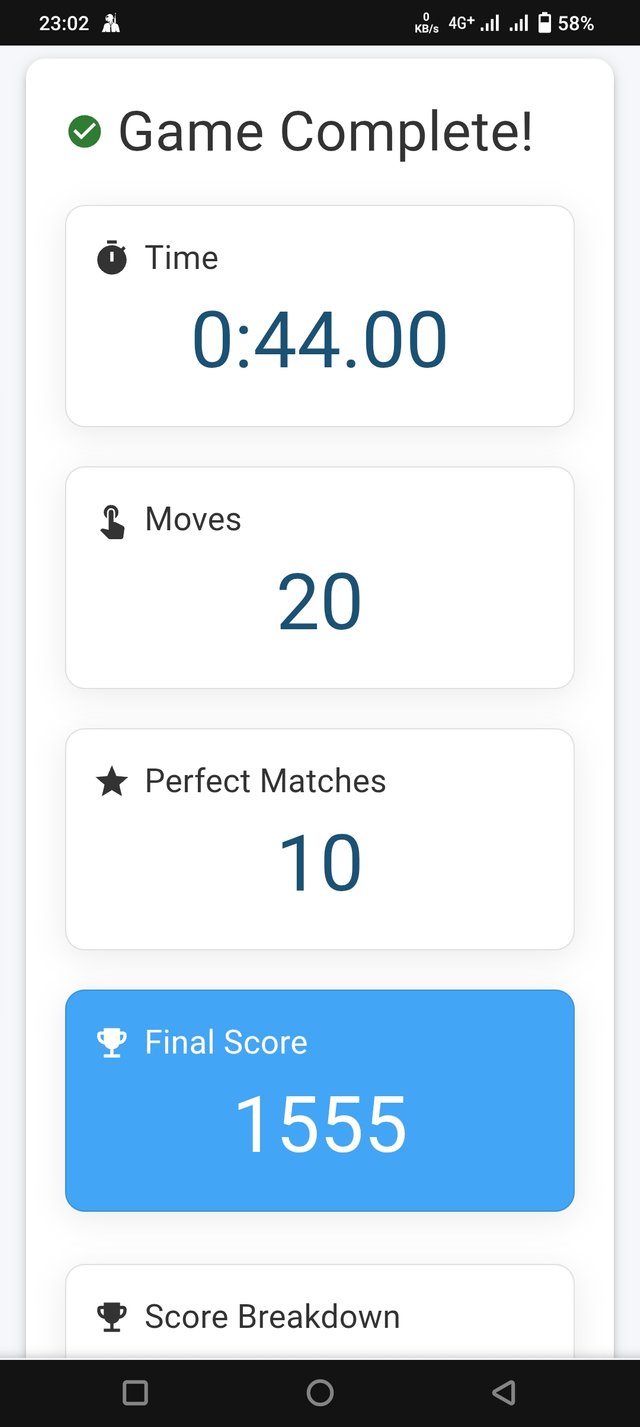Tap the moves count 20
This screenshot has height=1427, width=640.
[320, 602]
